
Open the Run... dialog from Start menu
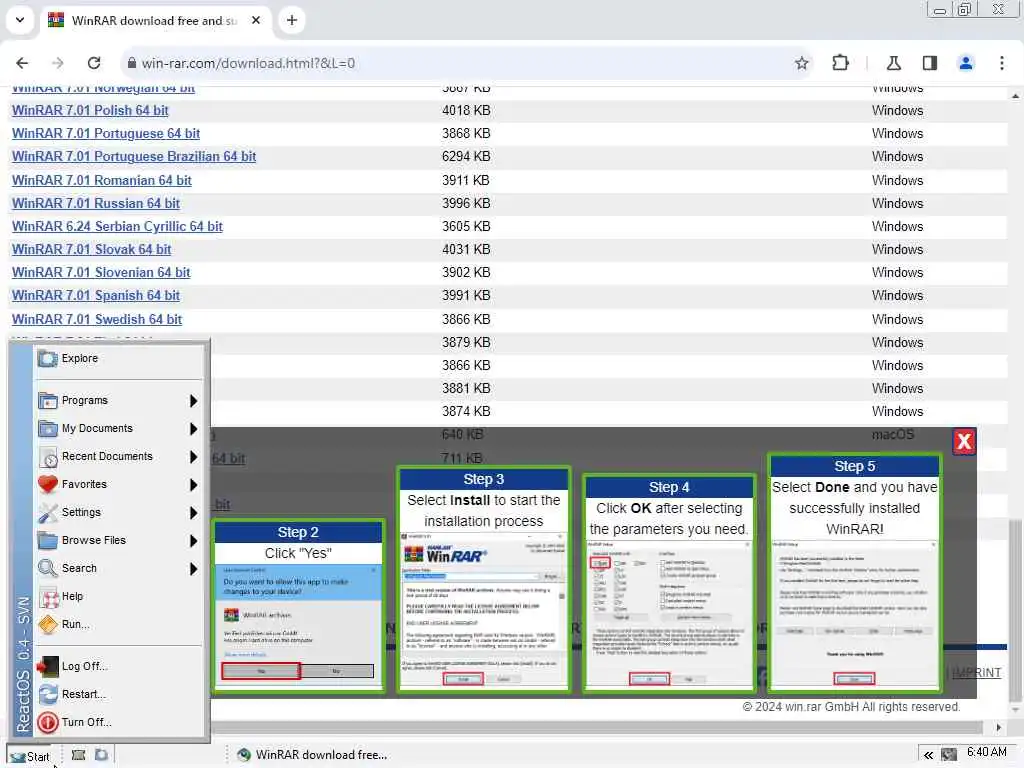pos(119,625)
